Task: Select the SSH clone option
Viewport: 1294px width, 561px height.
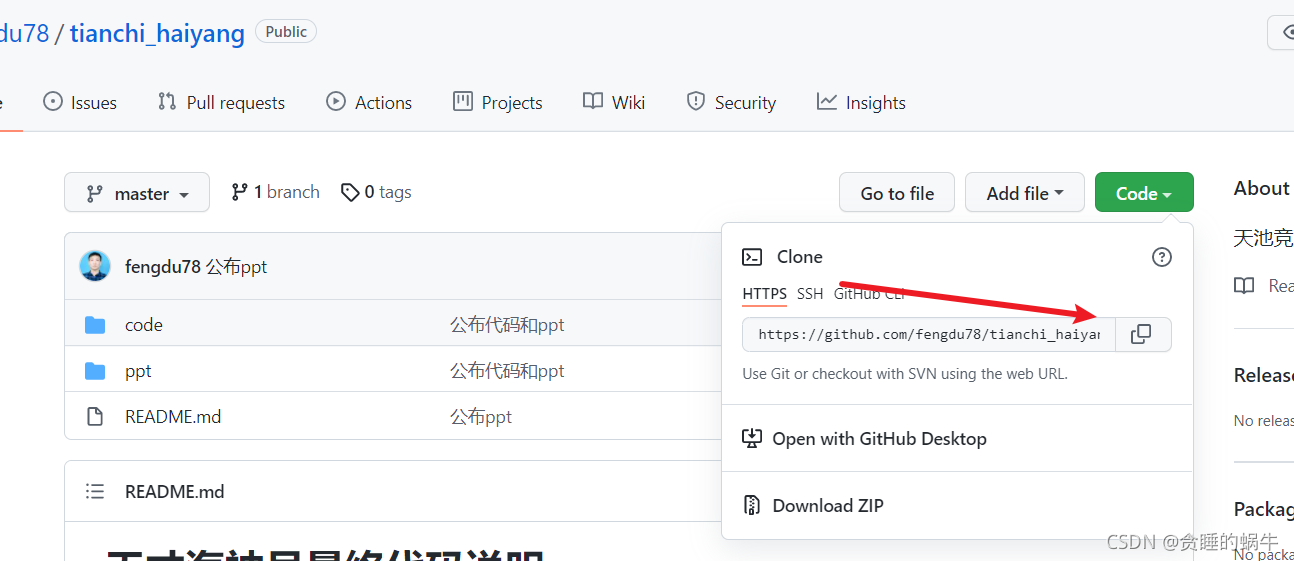Action: 810,294
